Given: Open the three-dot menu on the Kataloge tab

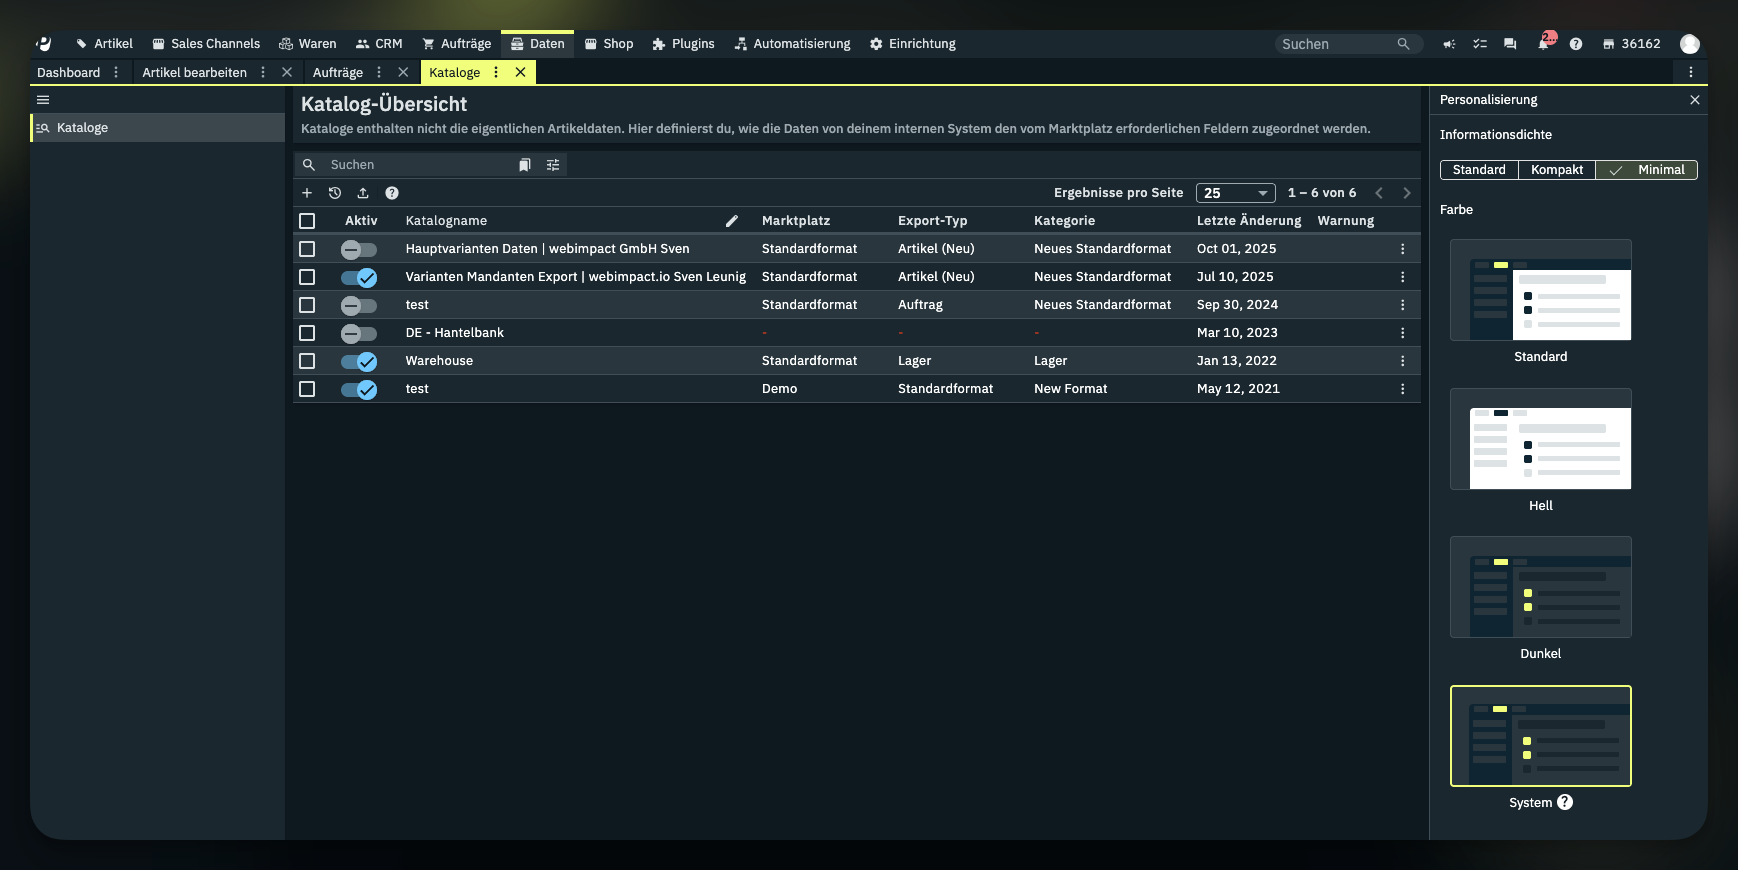Looking at the screenshot, I should coord(496,72).
